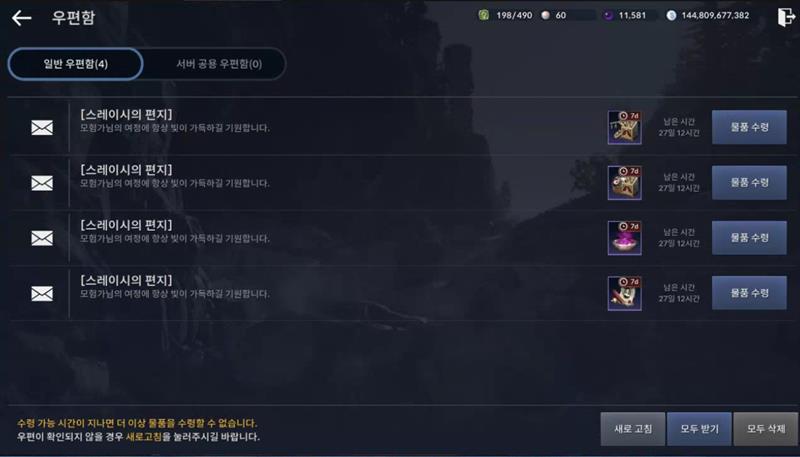Claim items from the third mail

pos(749,238)
